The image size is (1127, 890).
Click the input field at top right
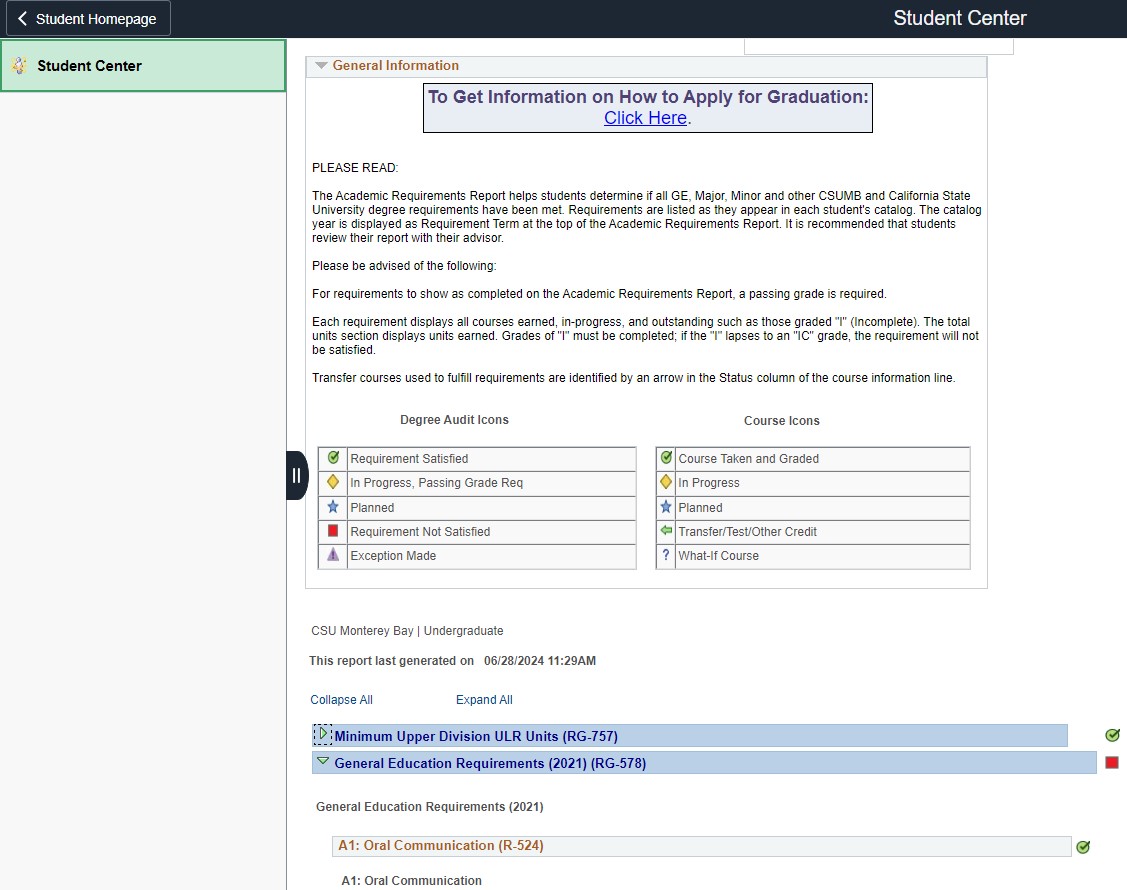(x=877, y=44)
